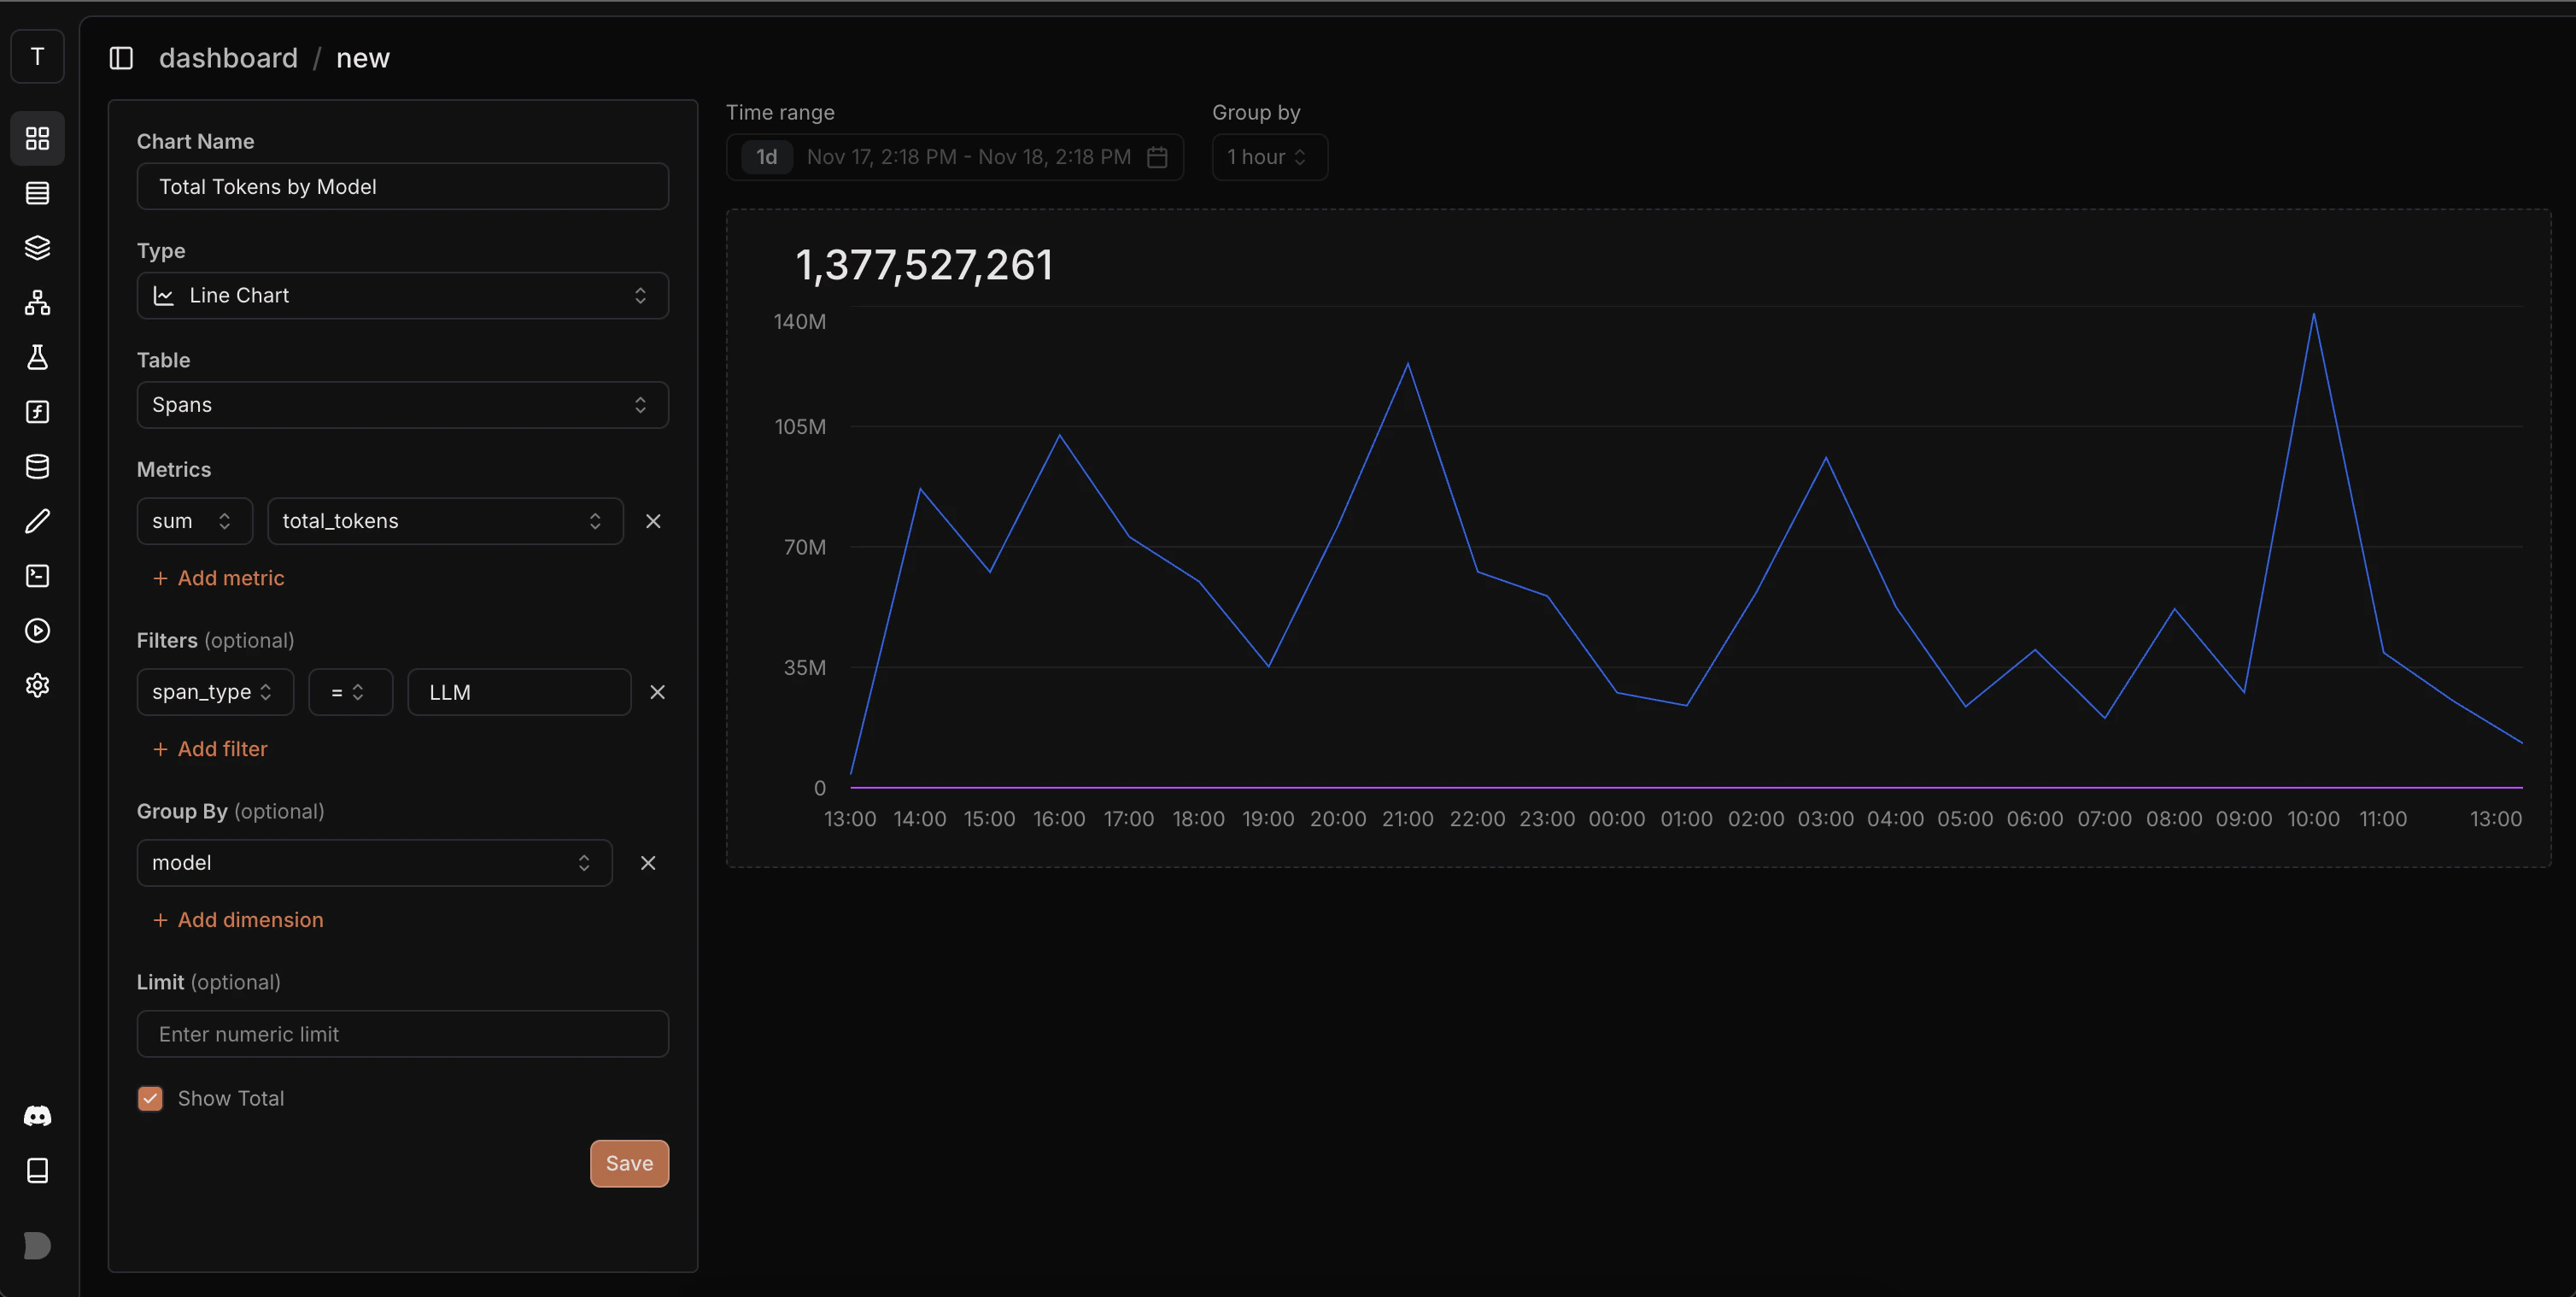Viewport: 2576px width, 1297px height.
Task: Click the stacked layers icon in sidebar
Action: tap(37, 247)
